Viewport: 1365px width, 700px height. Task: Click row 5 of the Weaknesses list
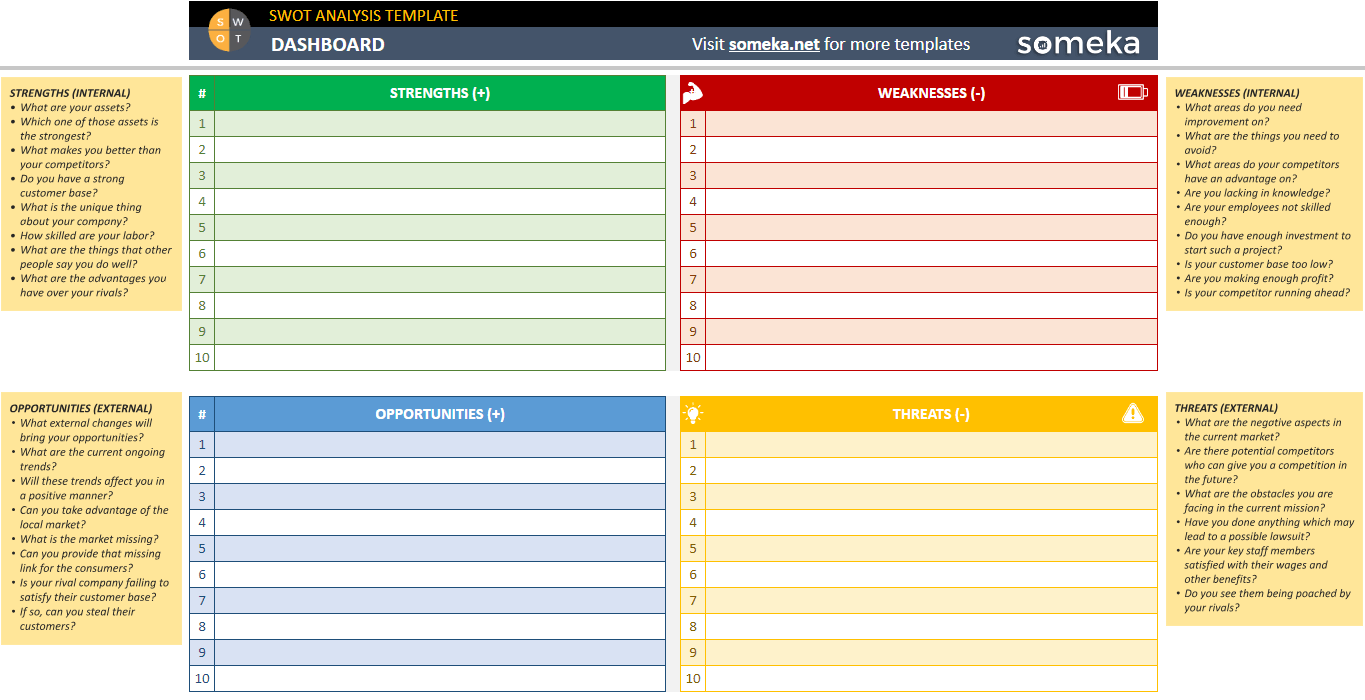(x=928, y=227)
